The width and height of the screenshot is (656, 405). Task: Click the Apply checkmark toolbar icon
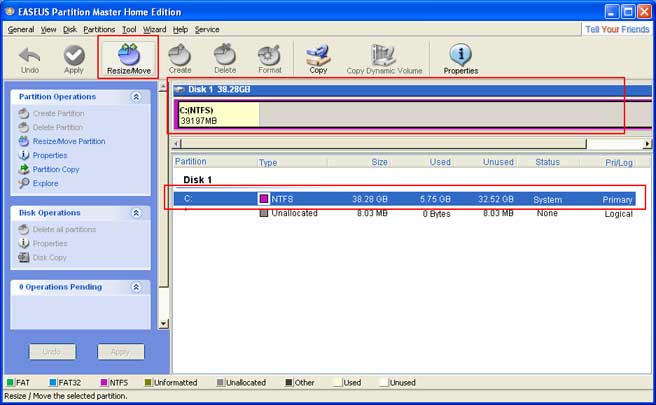pos(74,60)
